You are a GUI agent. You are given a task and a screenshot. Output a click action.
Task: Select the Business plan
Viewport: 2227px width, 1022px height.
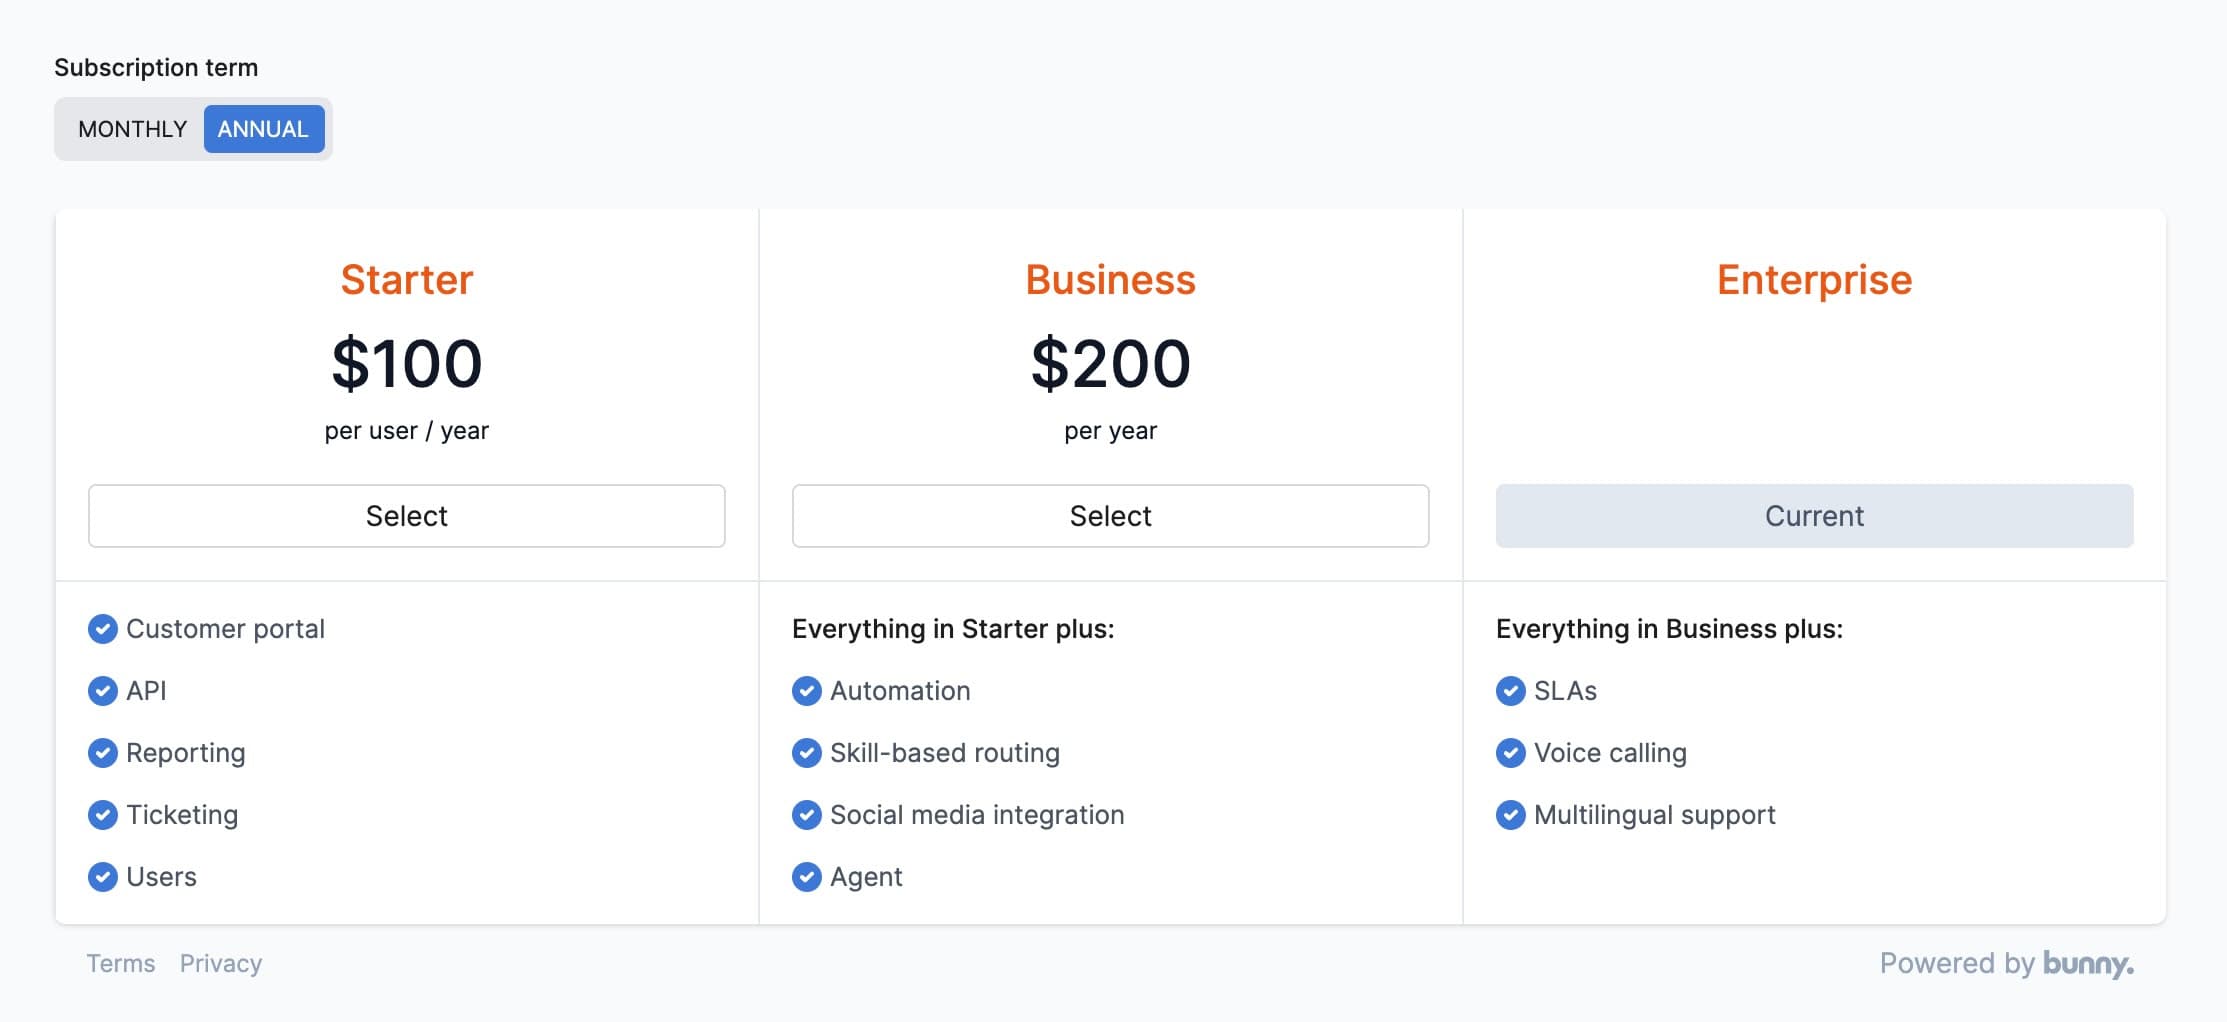tap(1110, 516)
